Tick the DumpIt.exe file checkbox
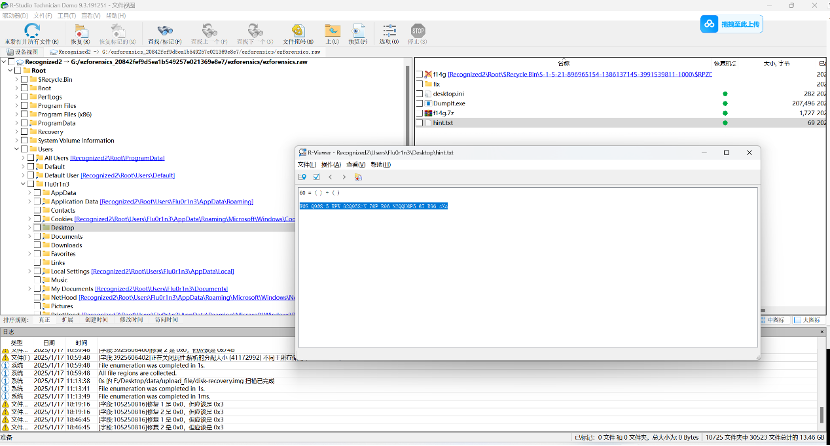Screen dimensions: 830x446 pyautogui.click(x=419, y=104)
